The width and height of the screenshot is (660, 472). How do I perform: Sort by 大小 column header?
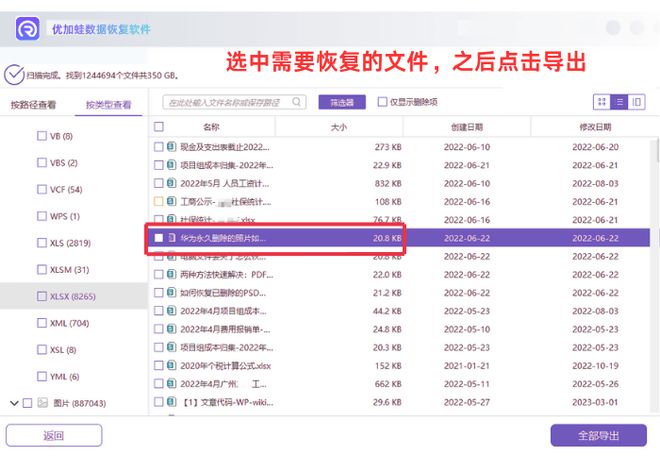(339, 127)
